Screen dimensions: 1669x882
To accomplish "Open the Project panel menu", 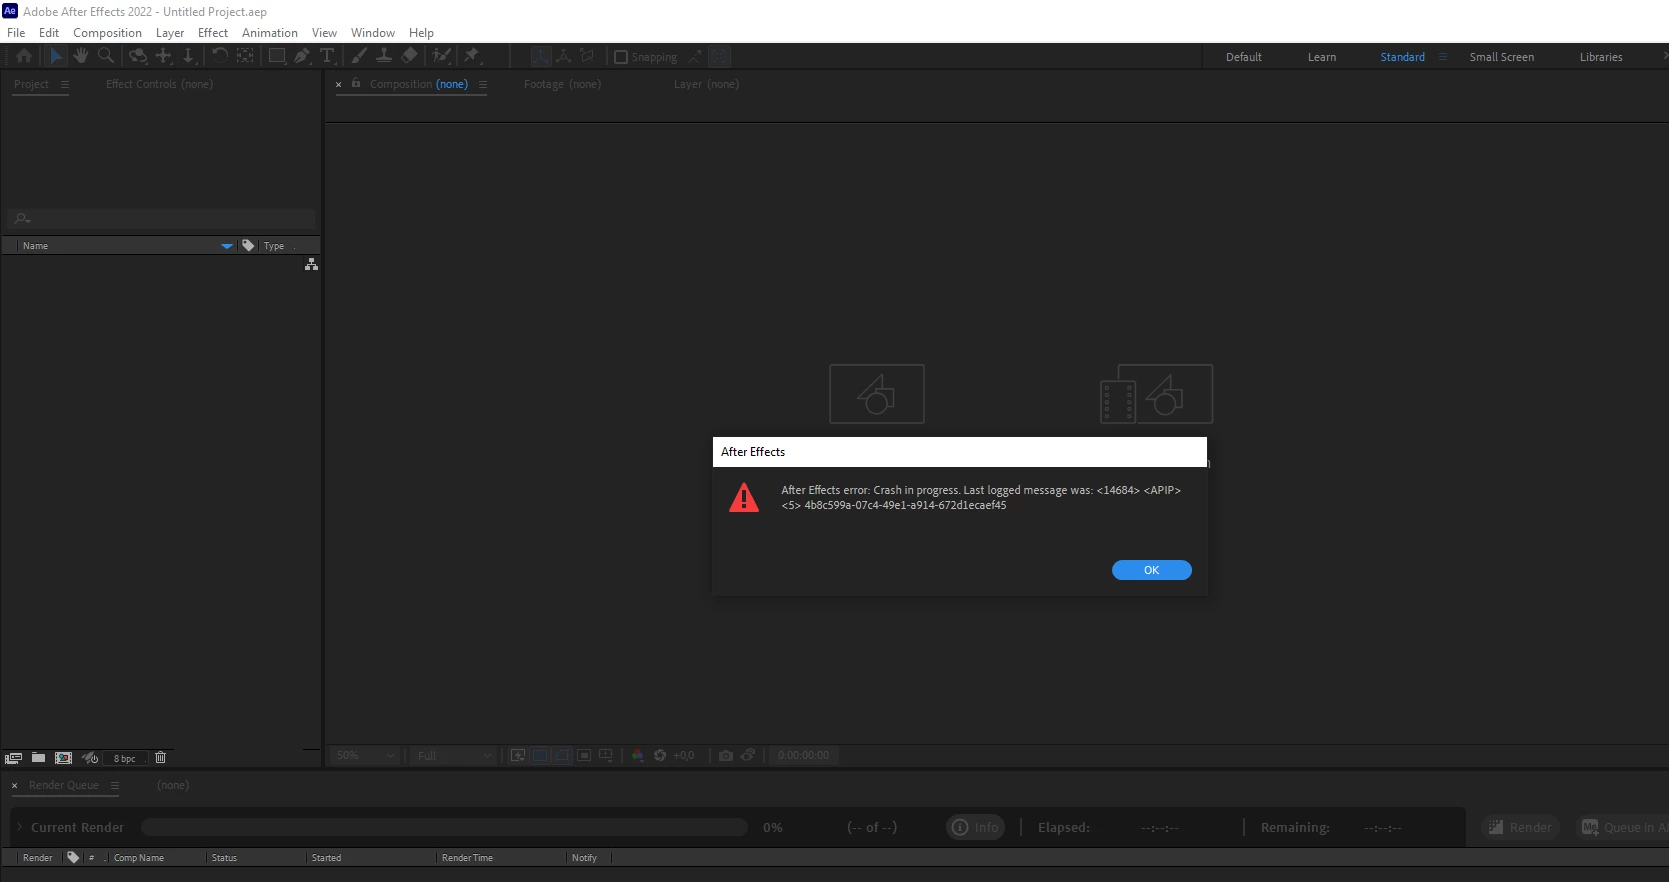I will 65,84.
